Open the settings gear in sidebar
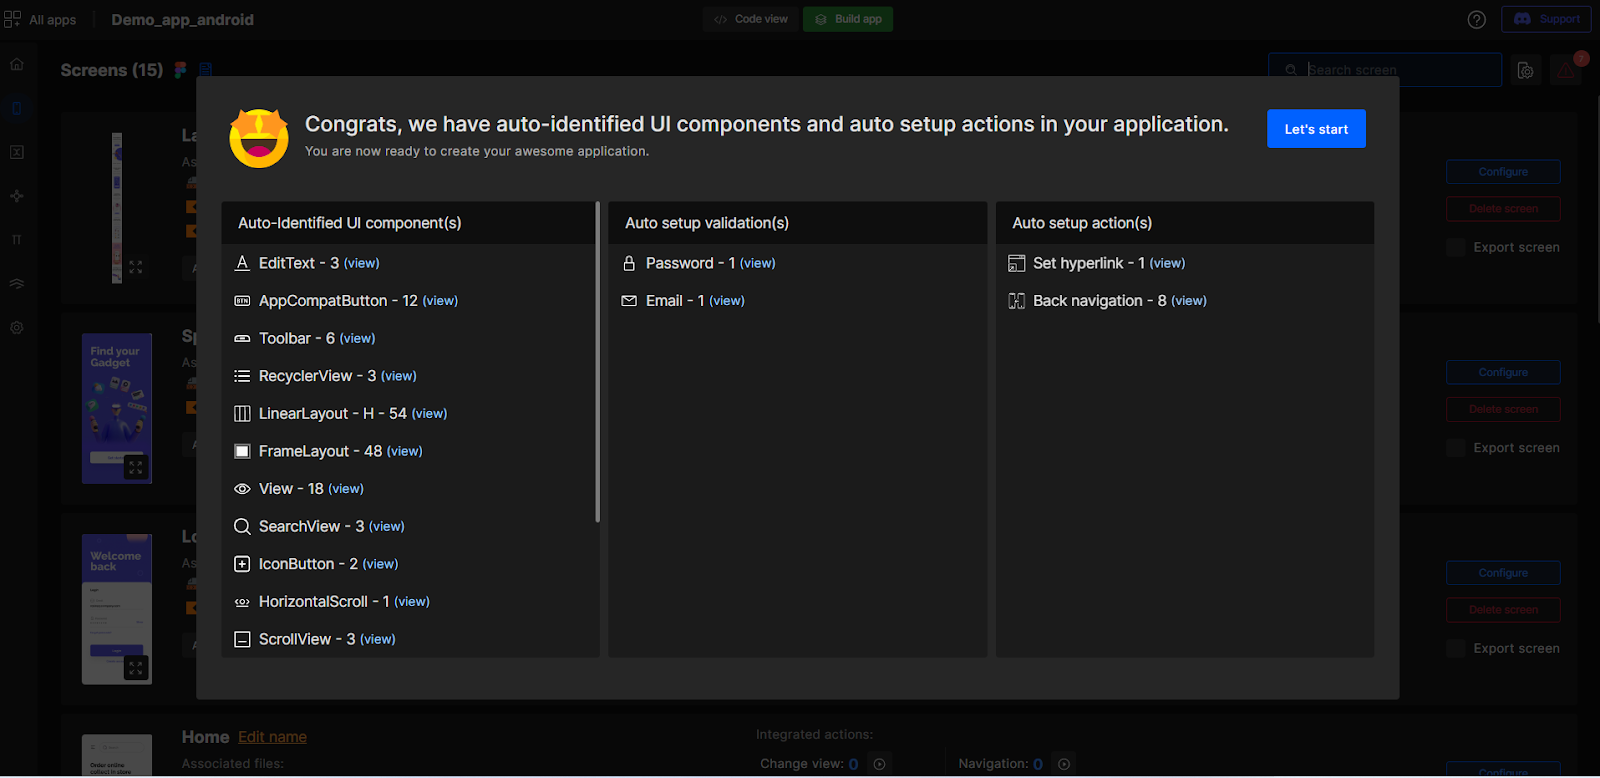 coord(17,328)
